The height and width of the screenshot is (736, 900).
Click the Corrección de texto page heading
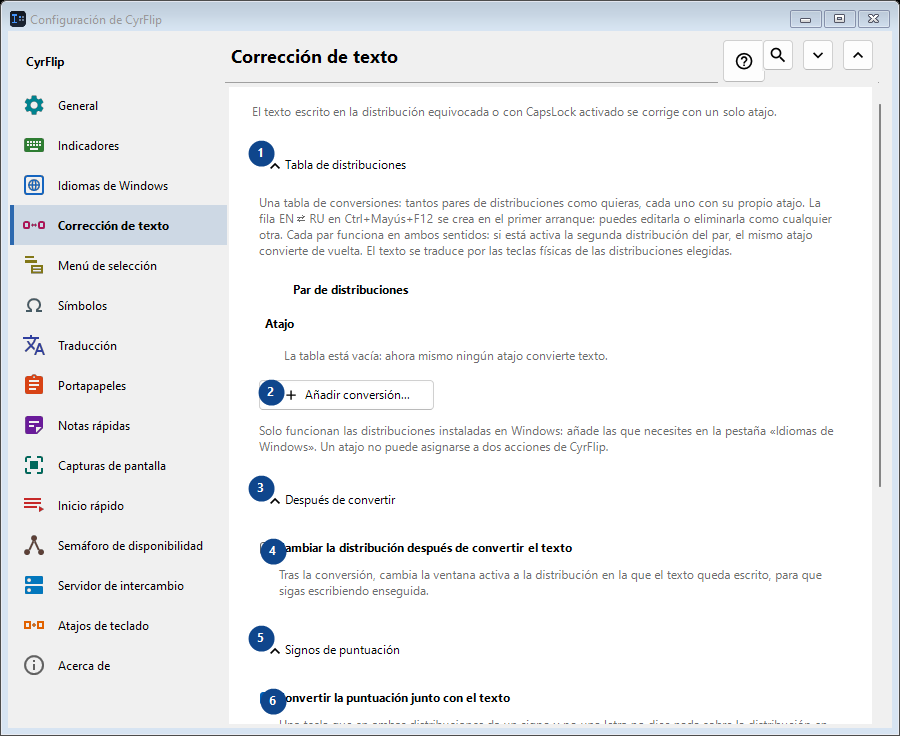(x=315, y=57)
